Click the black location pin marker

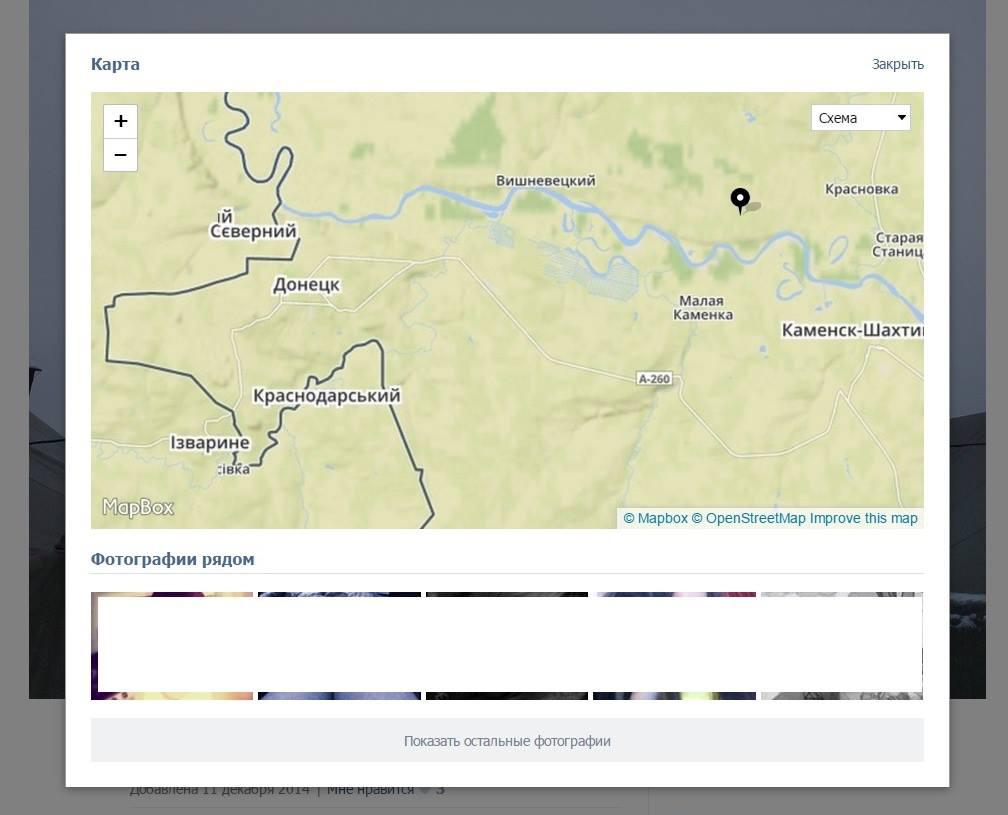click(740, 200)
